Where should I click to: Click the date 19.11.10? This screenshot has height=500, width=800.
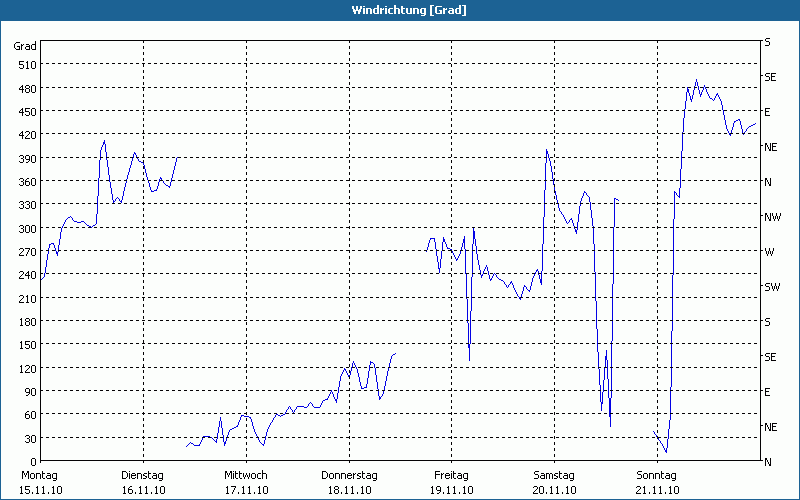click(452, 491)
